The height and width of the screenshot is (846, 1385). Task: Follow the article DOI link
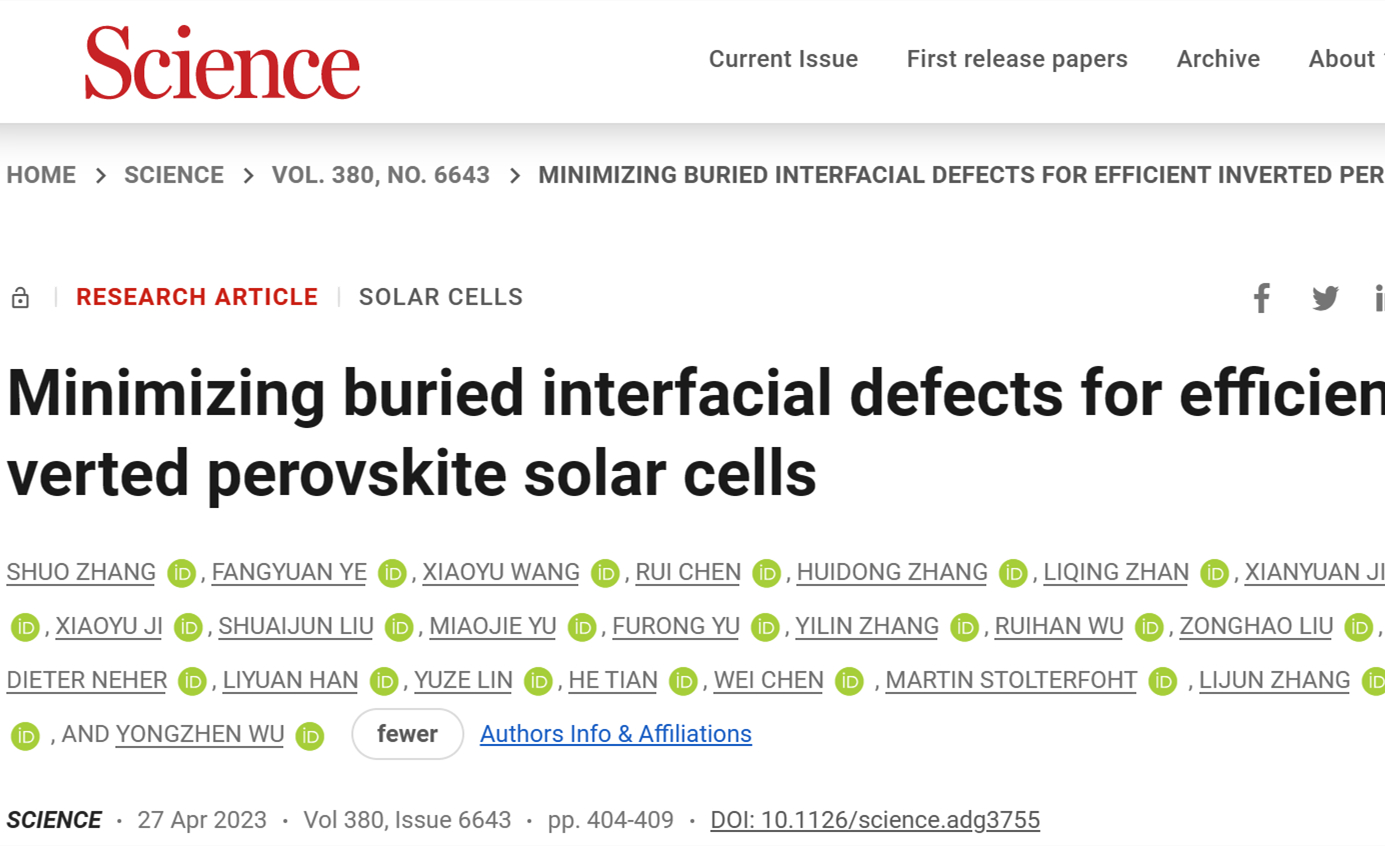[x=875, y=821]
